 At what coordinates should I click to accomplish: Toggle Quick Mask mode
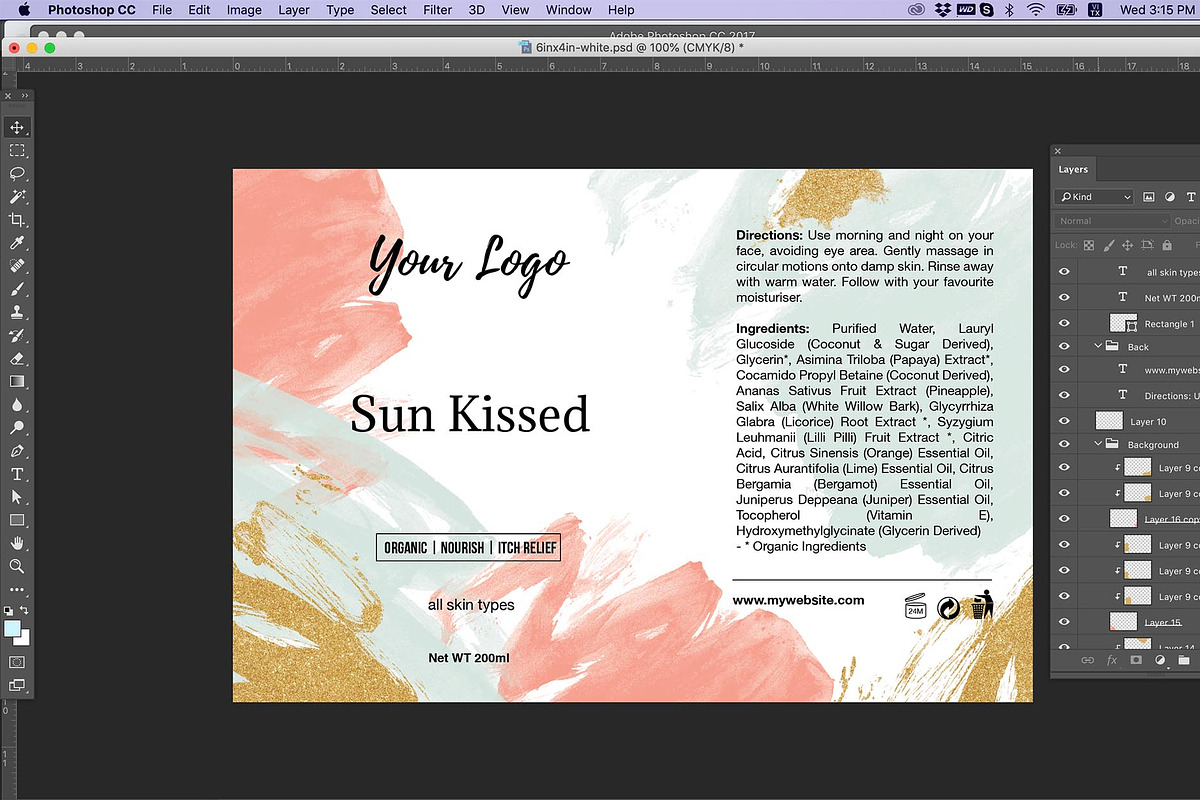click(17, 662)
